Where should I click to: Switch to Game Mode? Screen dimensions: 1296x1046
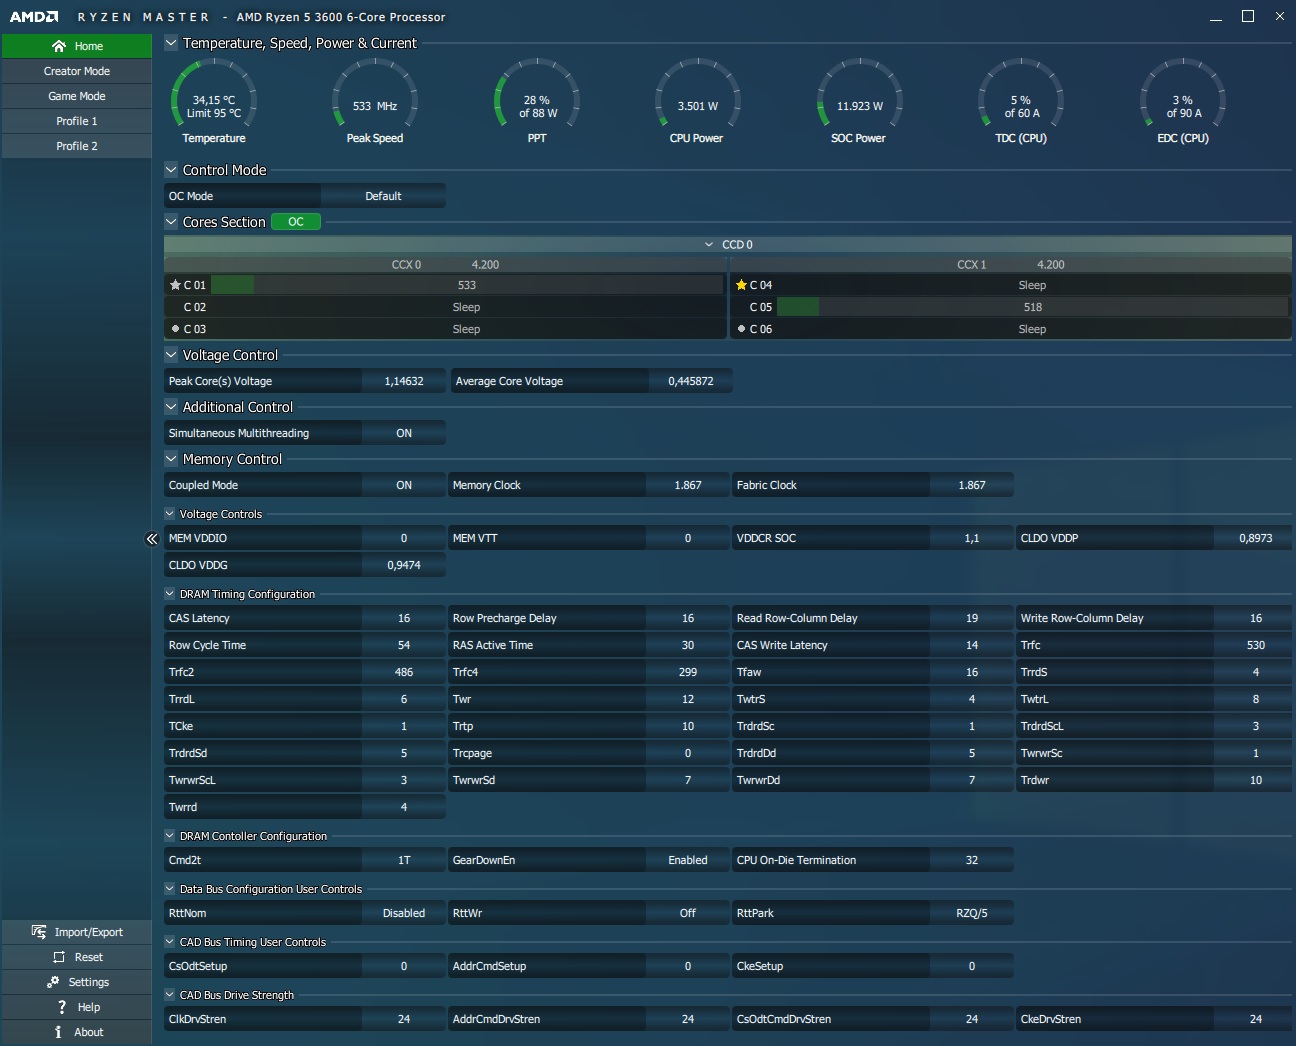click(77, 96)
